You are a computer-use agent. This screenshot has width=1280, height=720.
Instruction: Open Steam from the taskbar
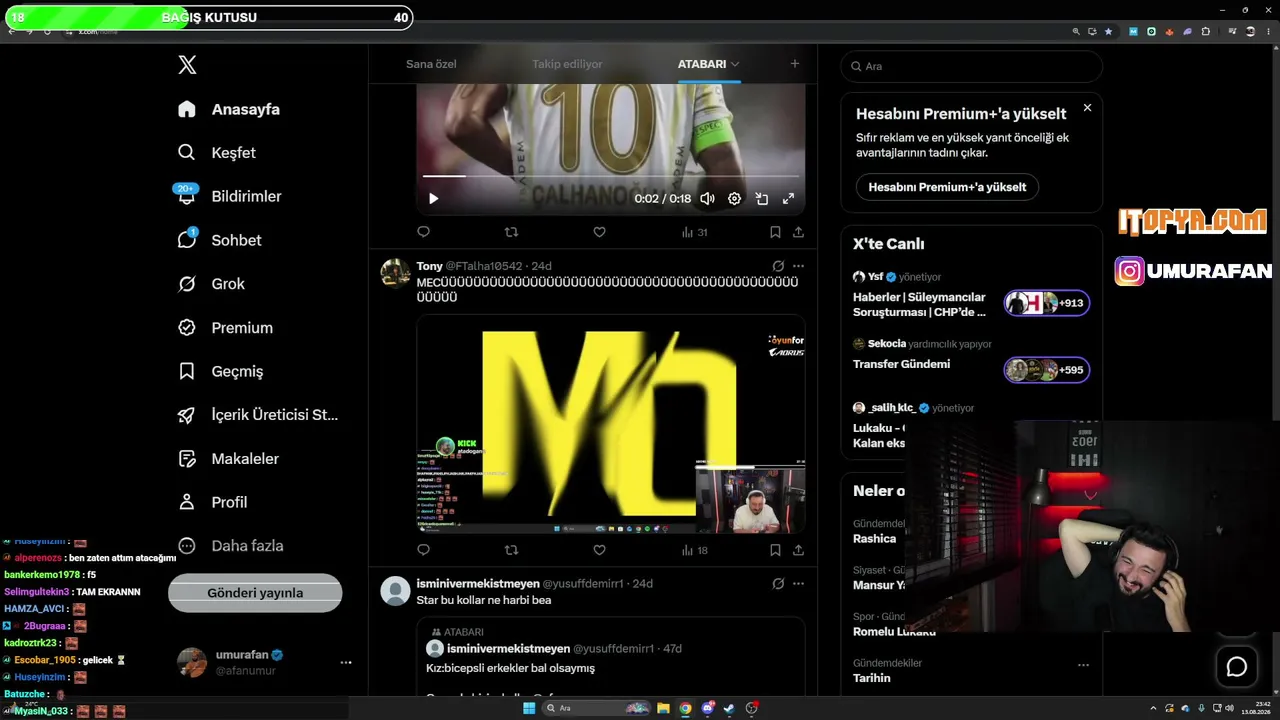click(x=730, y=709)
